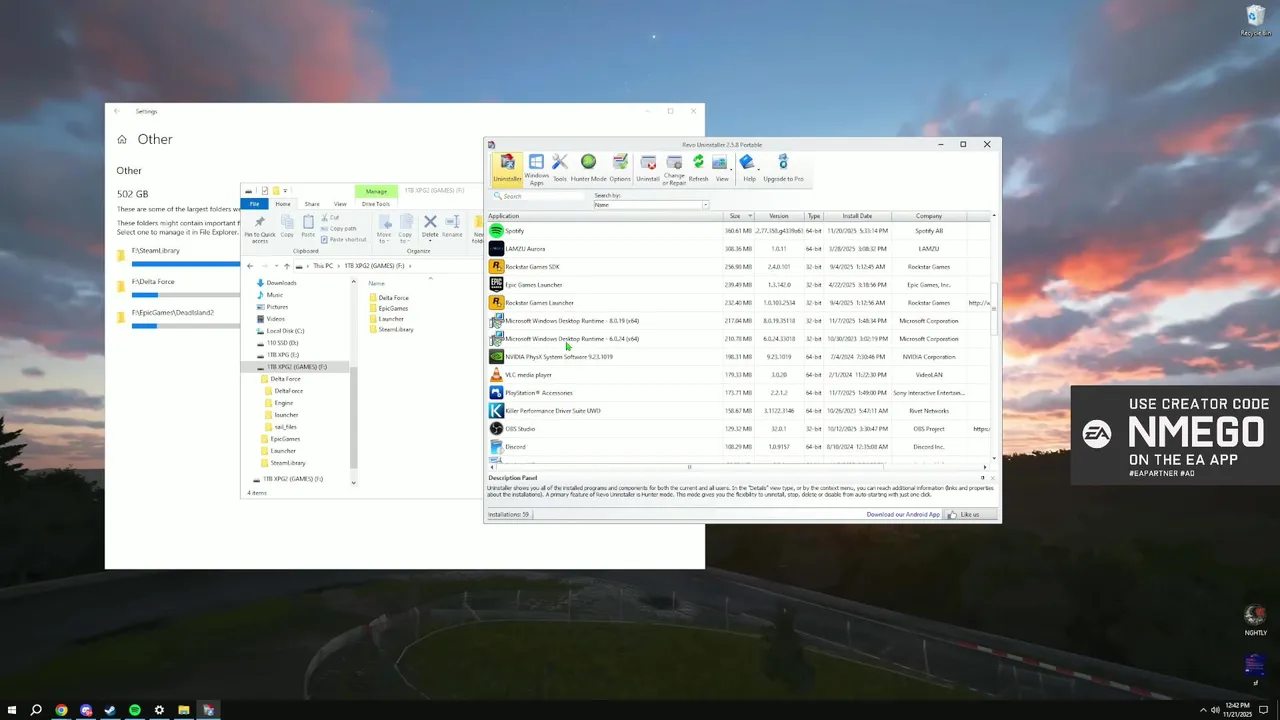Open the Uninstaller tab in Revo Uninstaller toolbar
1280x720 pixels.
click(507, 168)
